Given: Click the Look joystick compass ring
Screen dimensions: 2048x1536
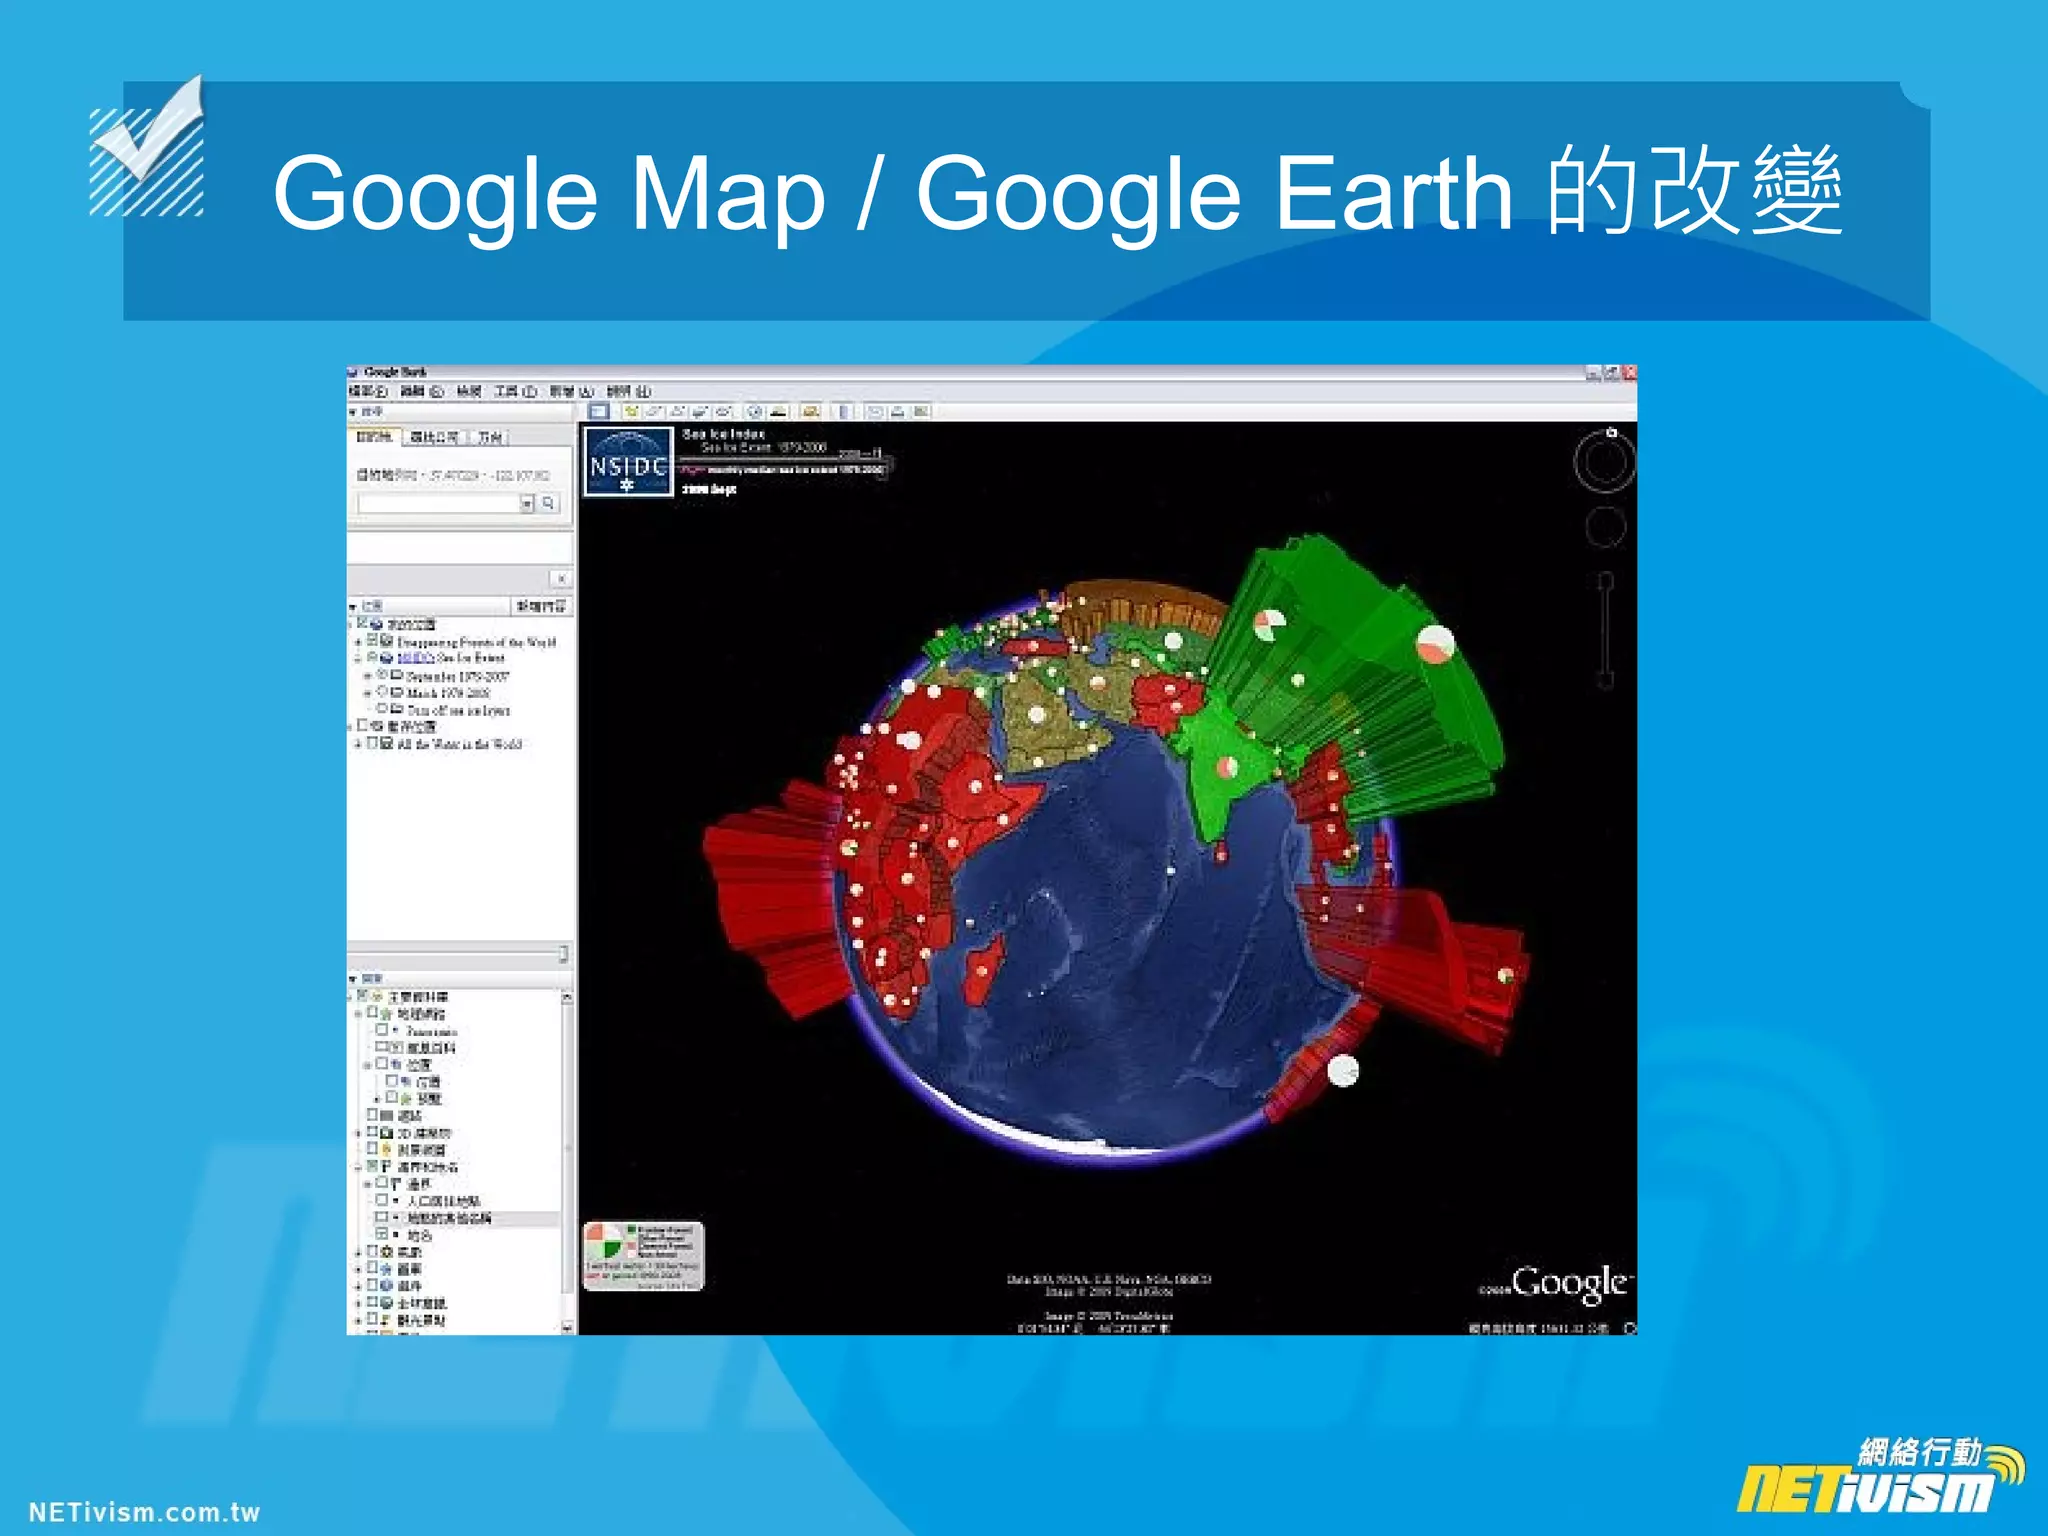Looking at the screenshot, I should [x=1605, y=462].
